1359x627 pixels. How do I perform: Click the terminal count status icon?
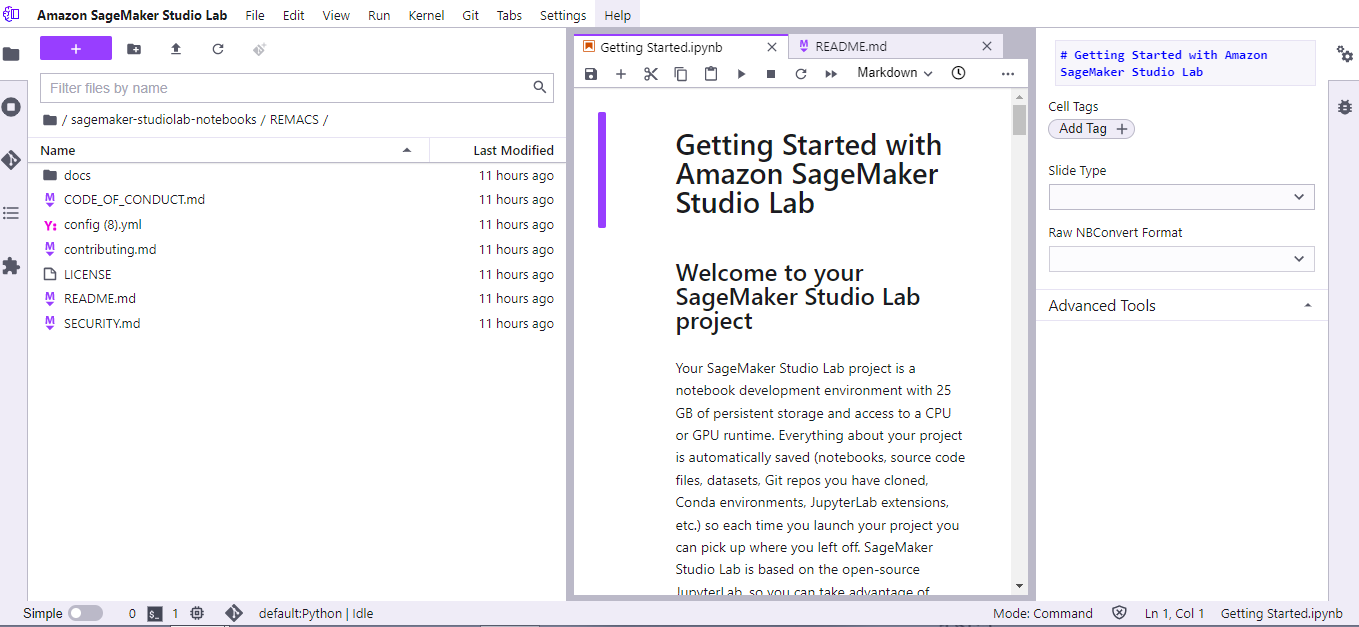(x=155, y=613)
